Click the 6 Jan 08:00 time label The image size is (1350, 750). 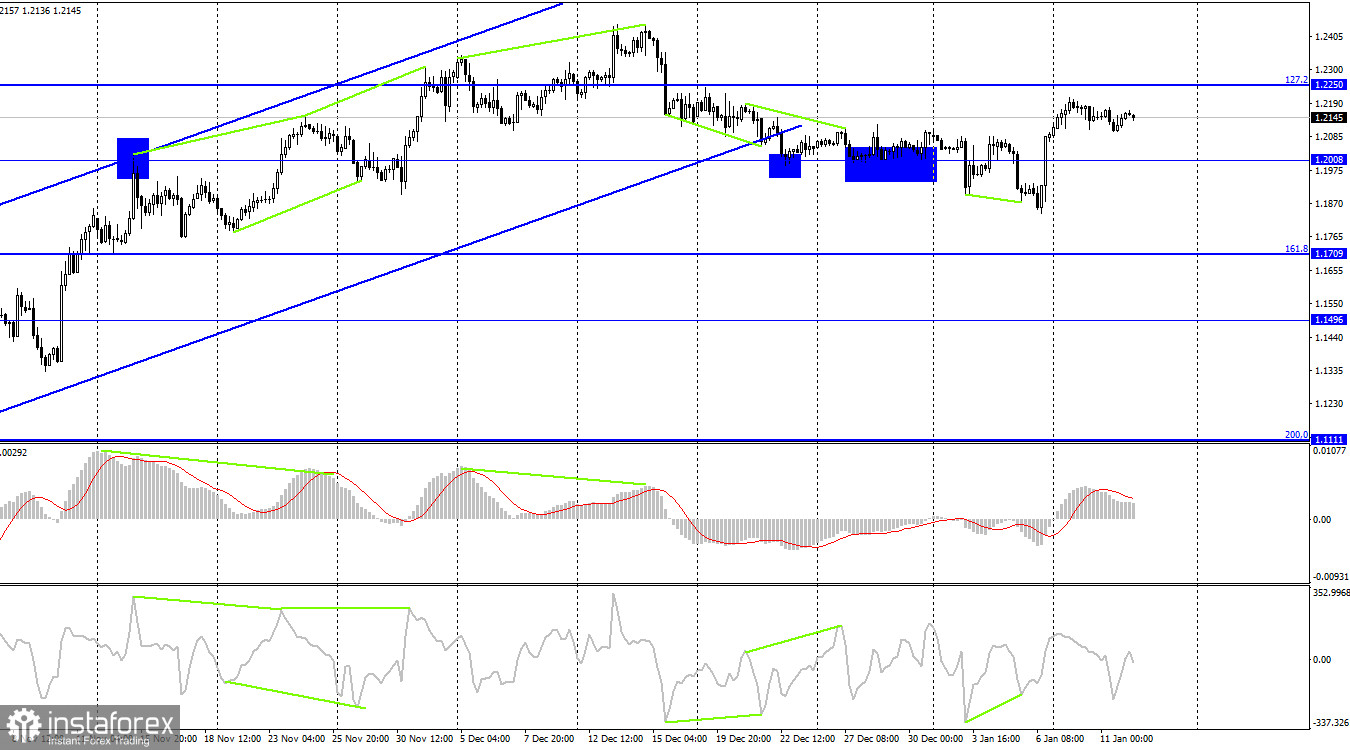coord(1060,739)
